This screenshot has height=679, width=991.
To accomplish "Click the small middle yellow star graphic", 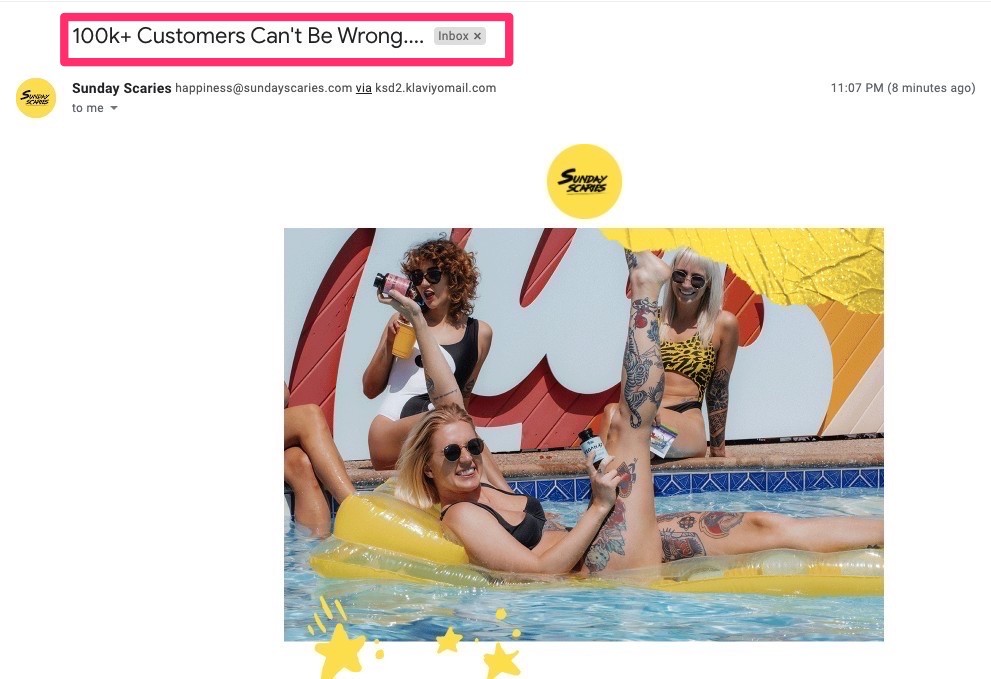I will click(x=449, y=640).
